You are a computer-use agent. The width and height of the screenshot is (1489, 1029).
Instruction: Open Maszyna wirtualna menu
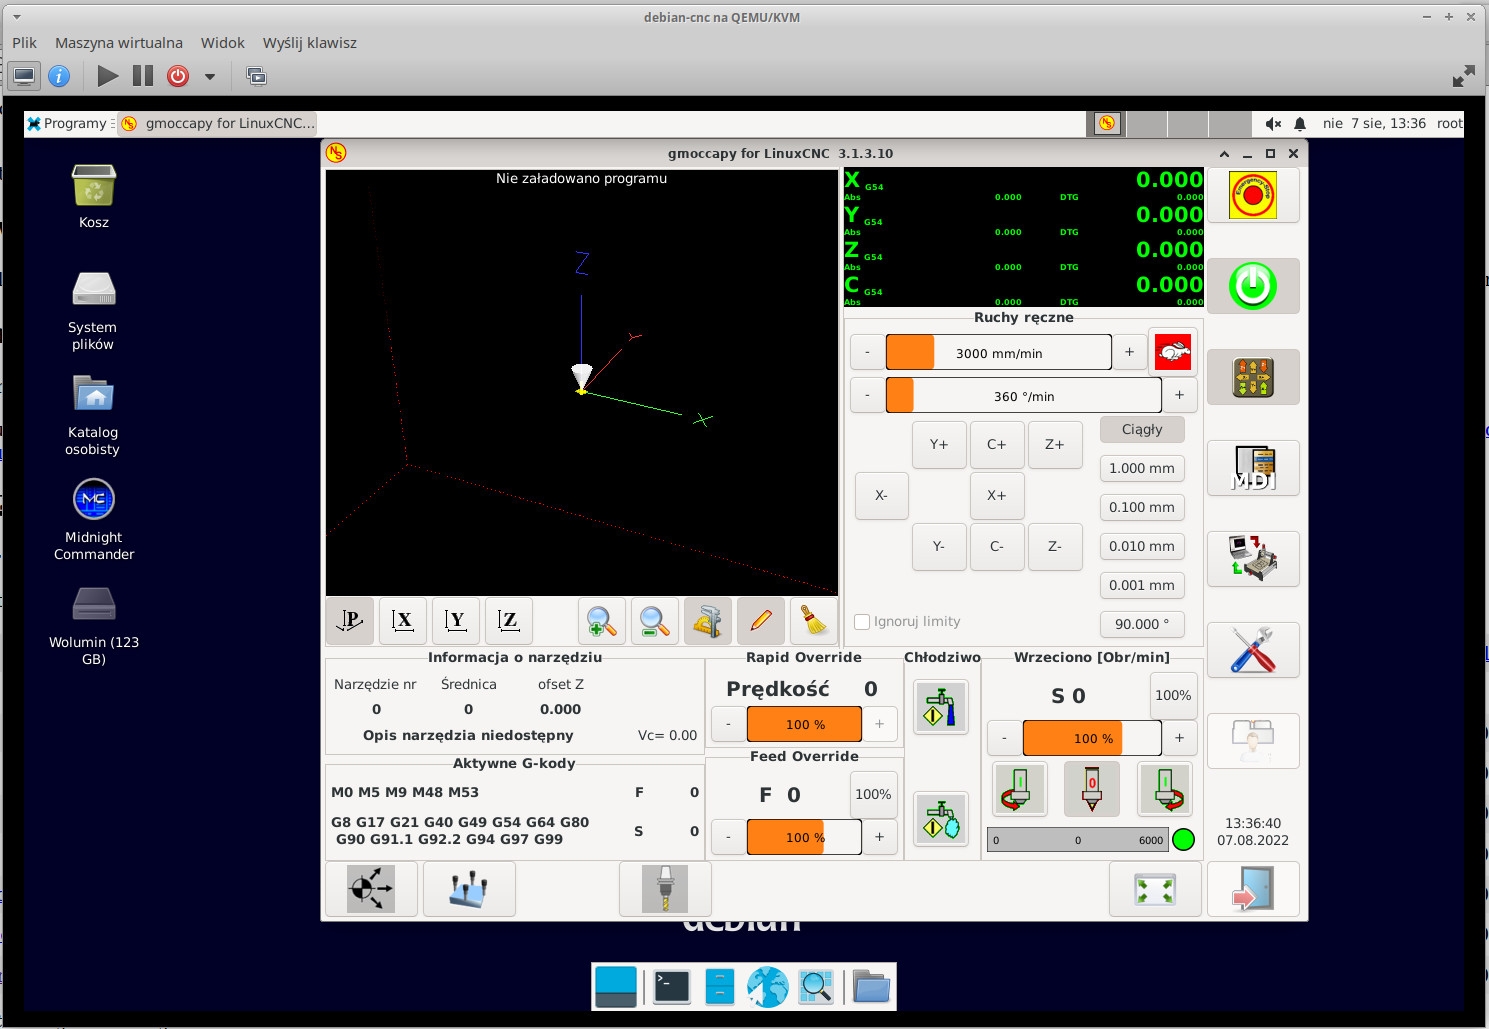pos(119,43)
